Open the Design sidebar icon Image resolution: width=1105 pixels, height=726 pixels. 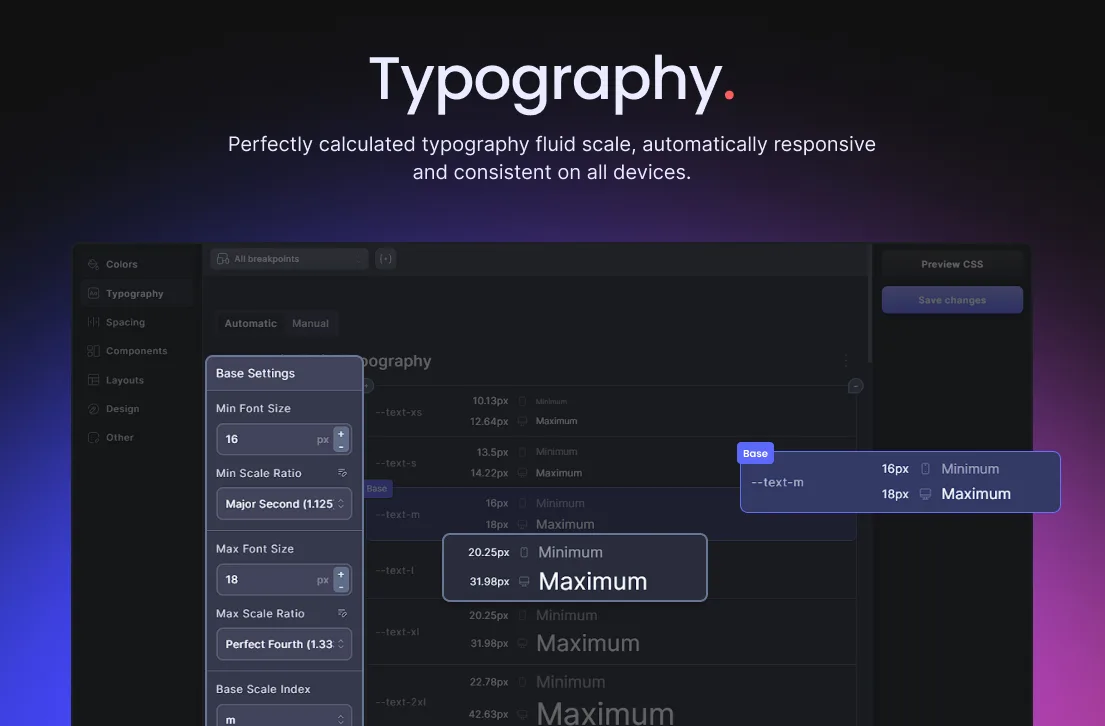point(93,409)
